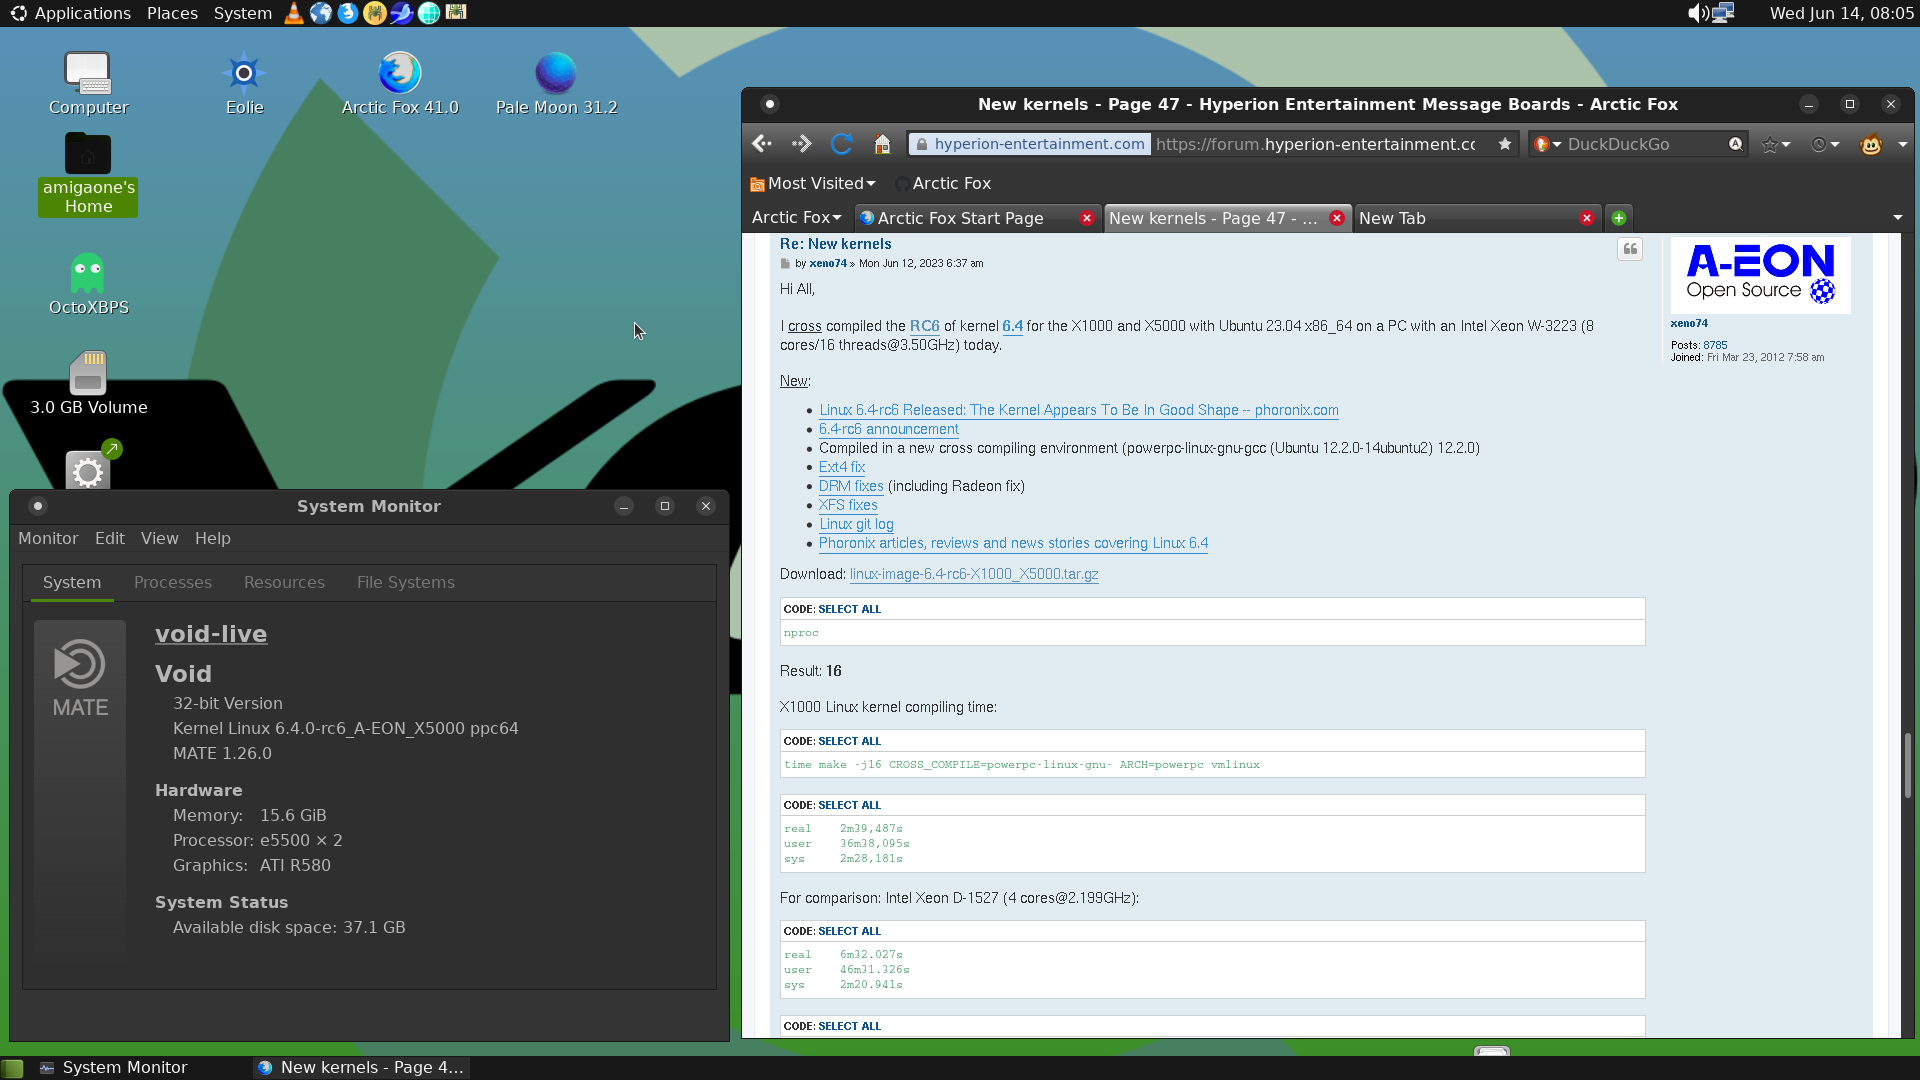Launch the blue bird launcher in top panel
1920x1080 pixels.
click(402, 13)
